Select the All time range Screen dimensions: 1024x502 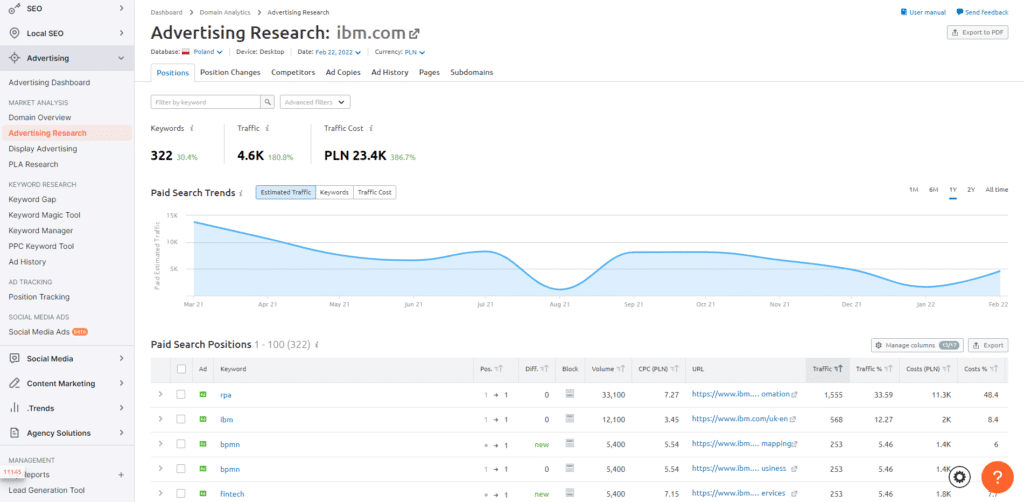coord(997,189)
